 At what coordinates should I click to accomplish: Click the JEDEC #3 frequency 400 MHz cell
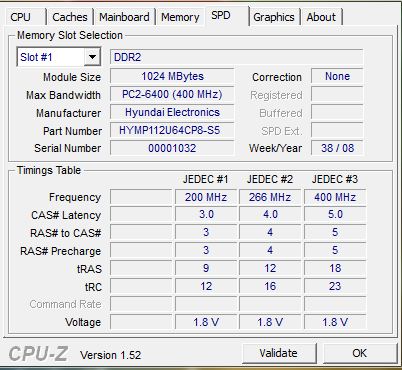click(x=335, y=197)
